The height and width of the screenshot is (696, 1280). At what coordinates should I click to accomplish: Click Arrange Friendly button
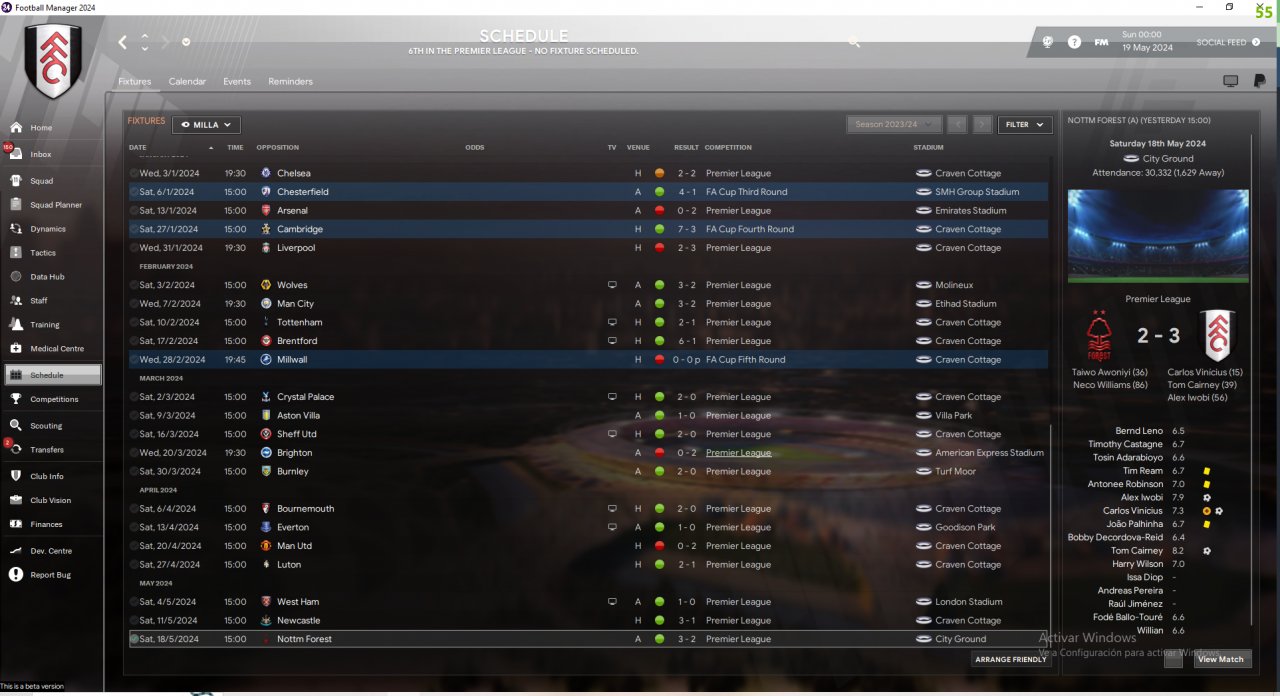pos(1011,659)
